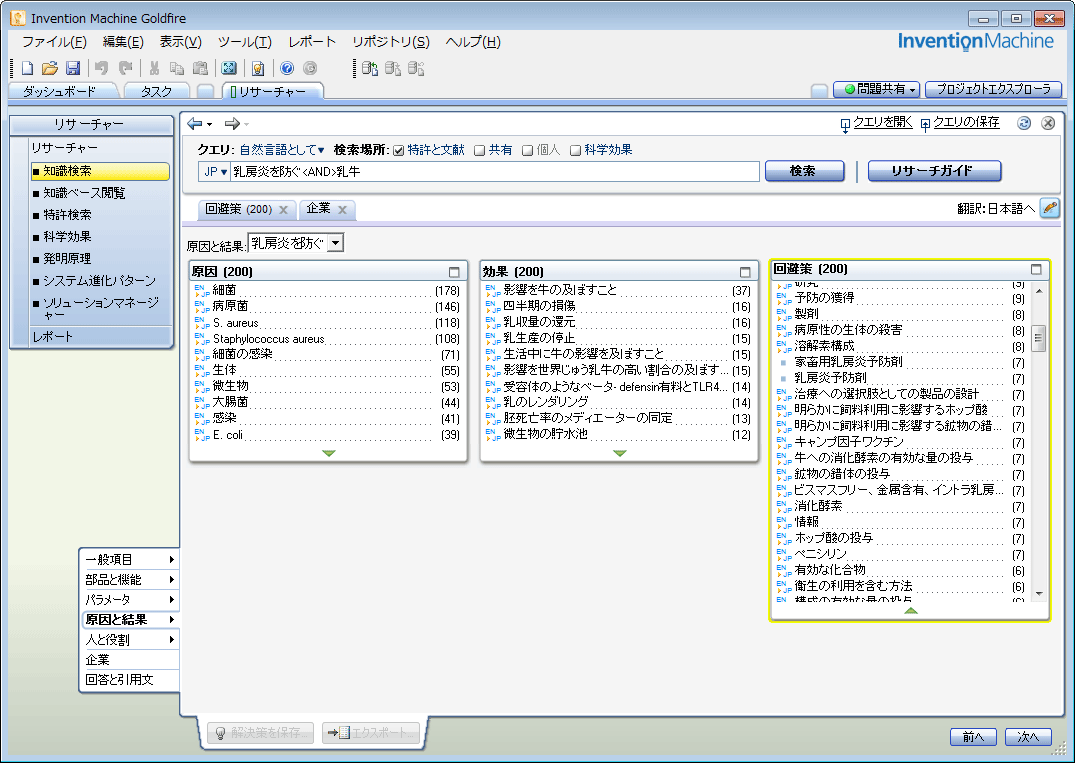Expand the 部品と機能 submenu
The height and width of the screenshot is (763, 1075).
point(130,579)
